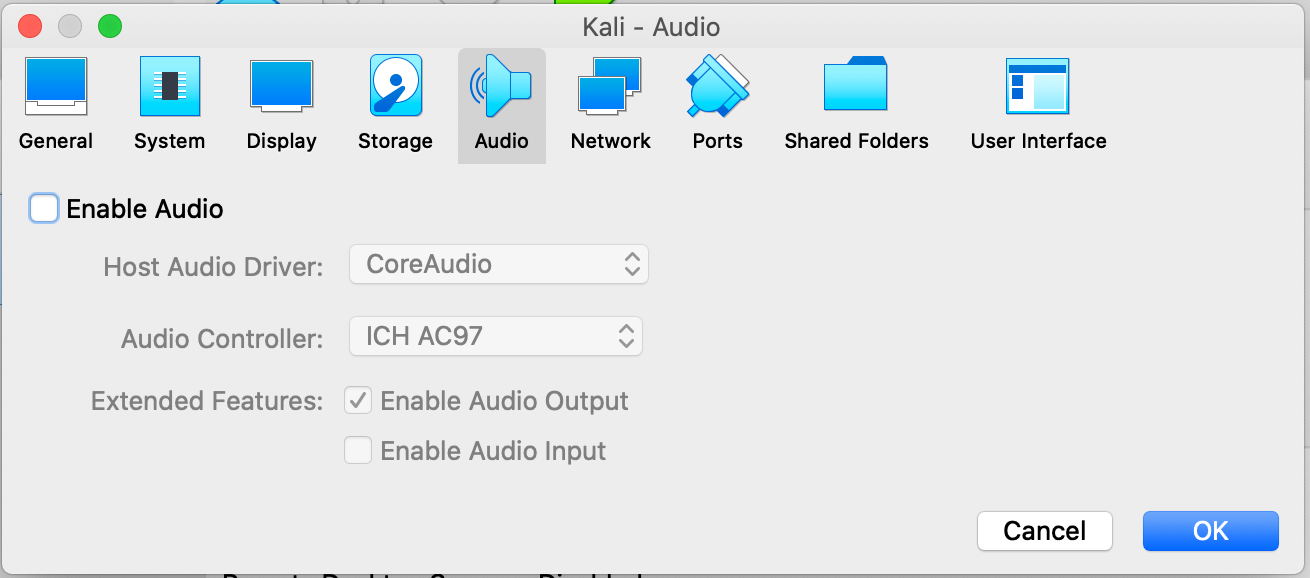Screen dimensions: 1310x578
Task: Open the Display monitor icon
Action: 282,87
